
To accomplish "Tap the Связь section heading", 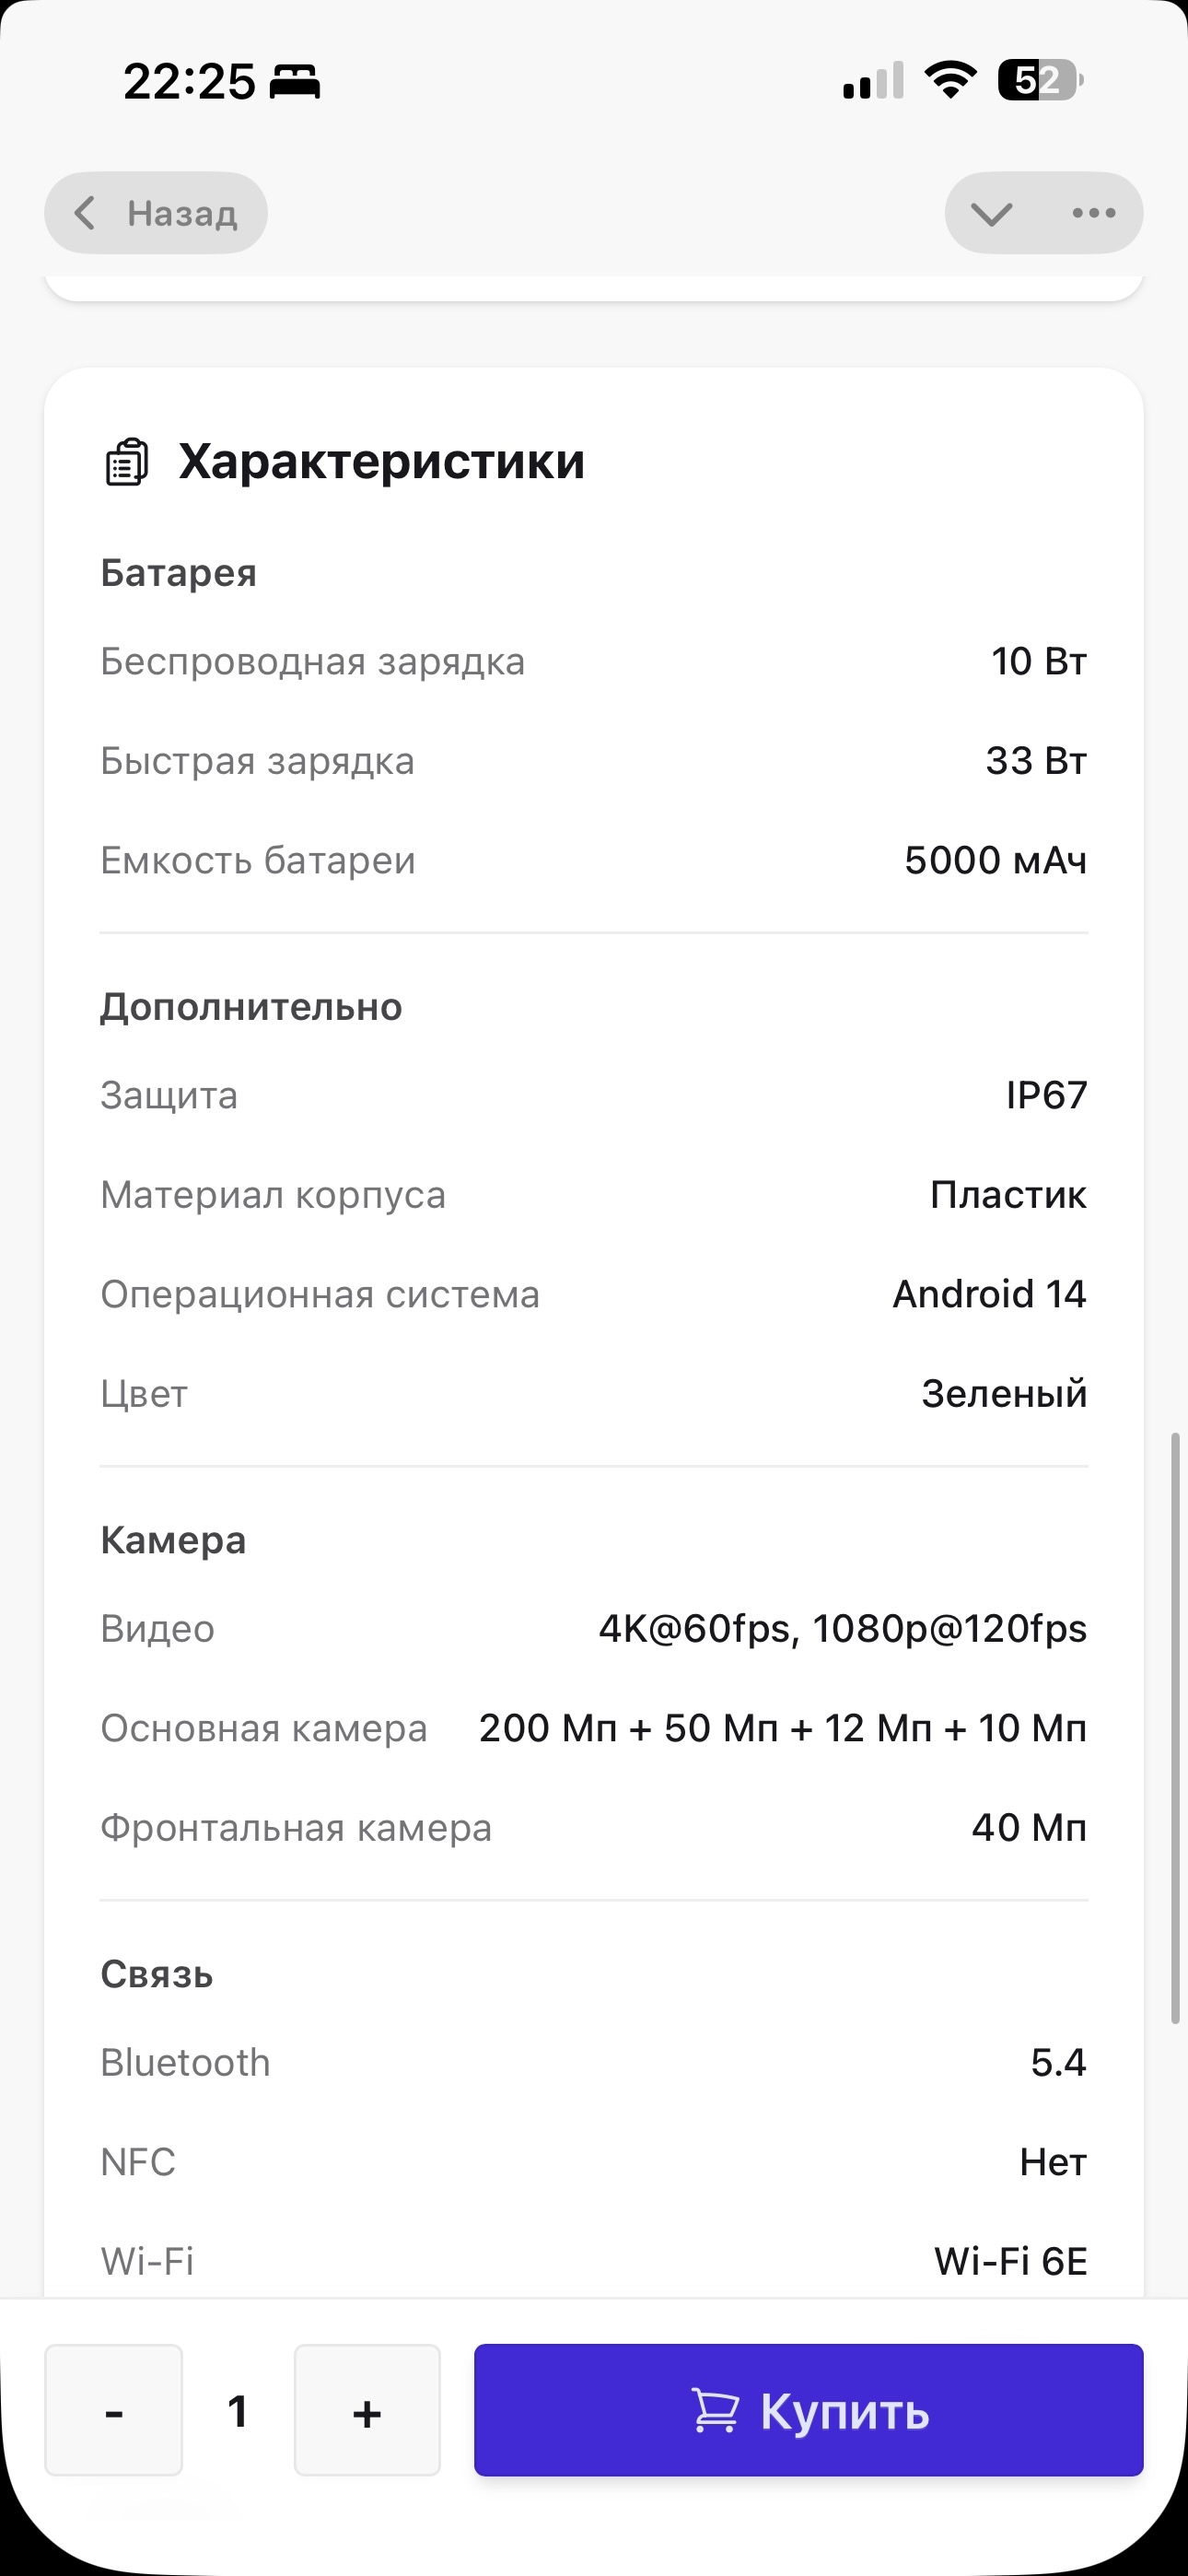I will tap(157, 1974).
